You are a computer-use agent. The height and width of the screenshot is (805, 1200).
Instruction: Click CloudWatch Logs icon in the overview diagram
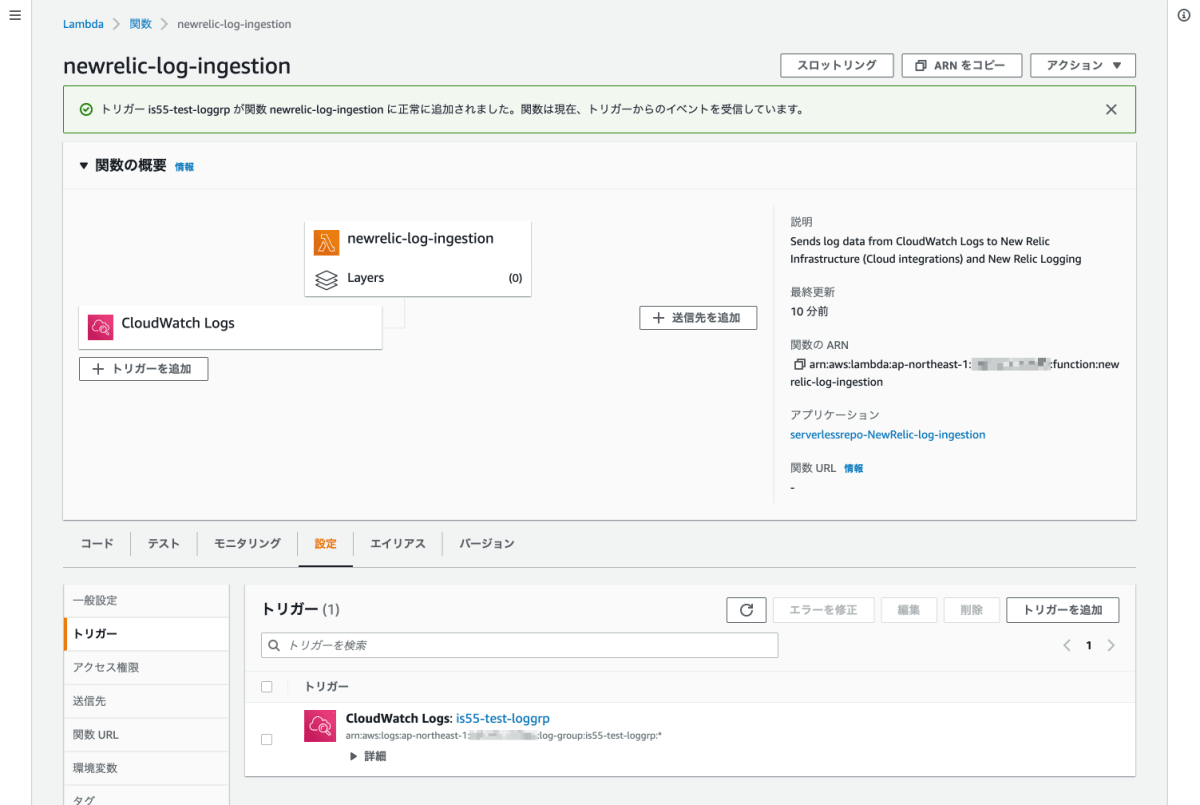tap(101, 327)
